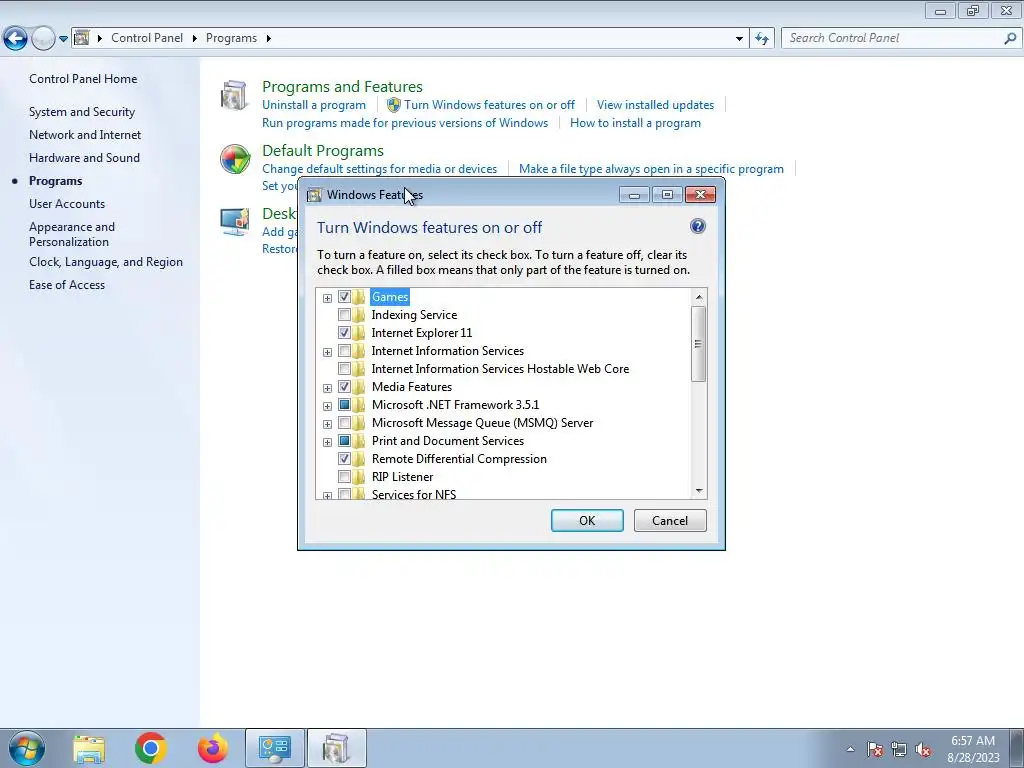
Task: Check the IIS Hostable Web Core checkbox
Action: [x=344, y=368]
